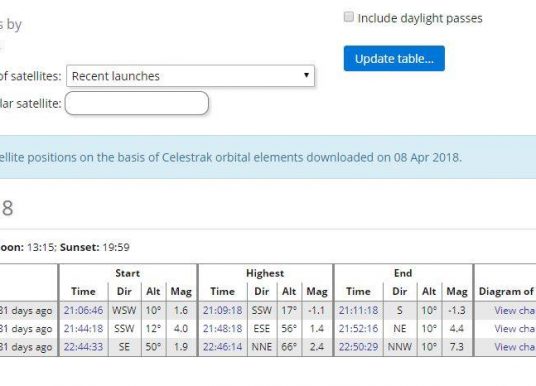The height and width of the screenshot is (386, 536).
Task: Click the Celestrak orbital elements notice text
Action: [231, 157]
